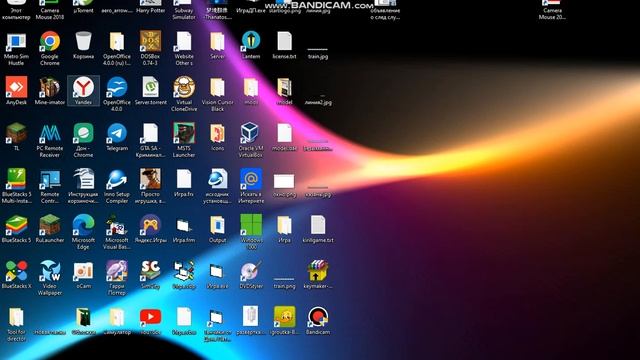640x360 pixels.
Task: Select the Vision Cursor Black folder
Action: click(x=217, y=94)
